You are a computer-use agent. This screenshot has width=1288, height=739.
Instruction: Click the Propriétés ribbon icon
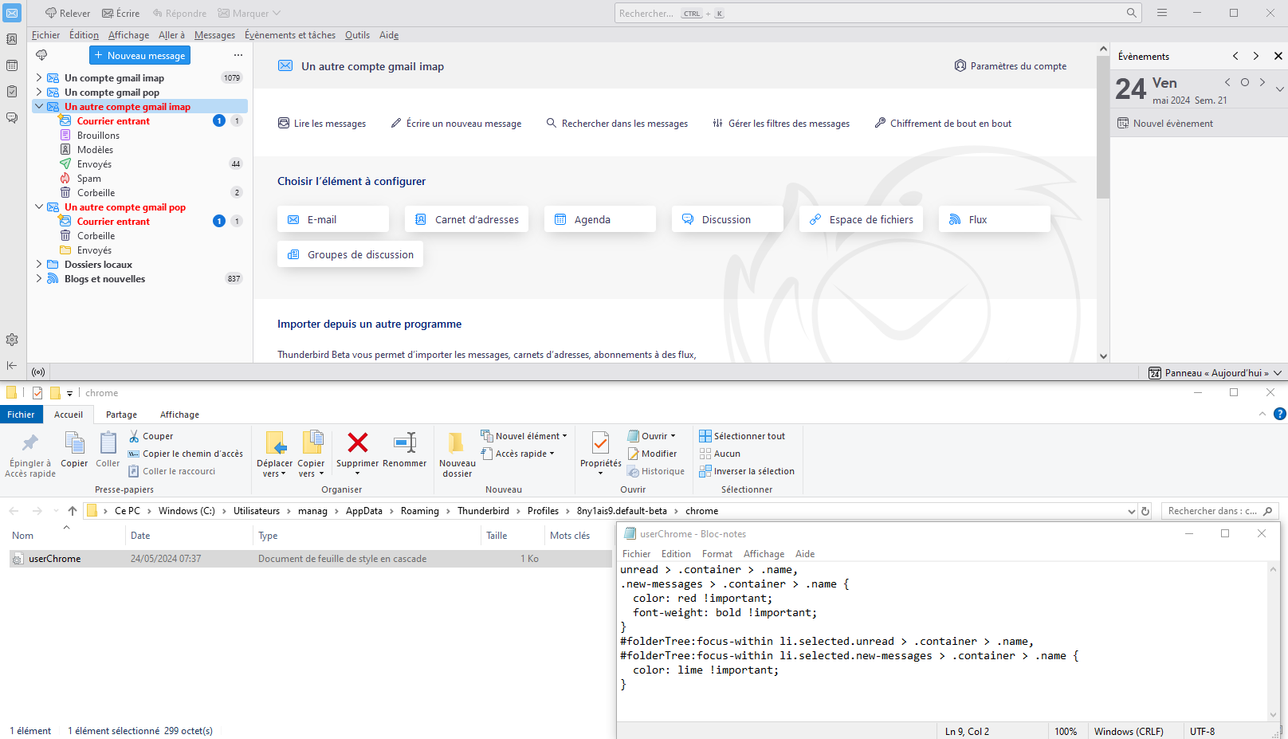tap(600, 443)
